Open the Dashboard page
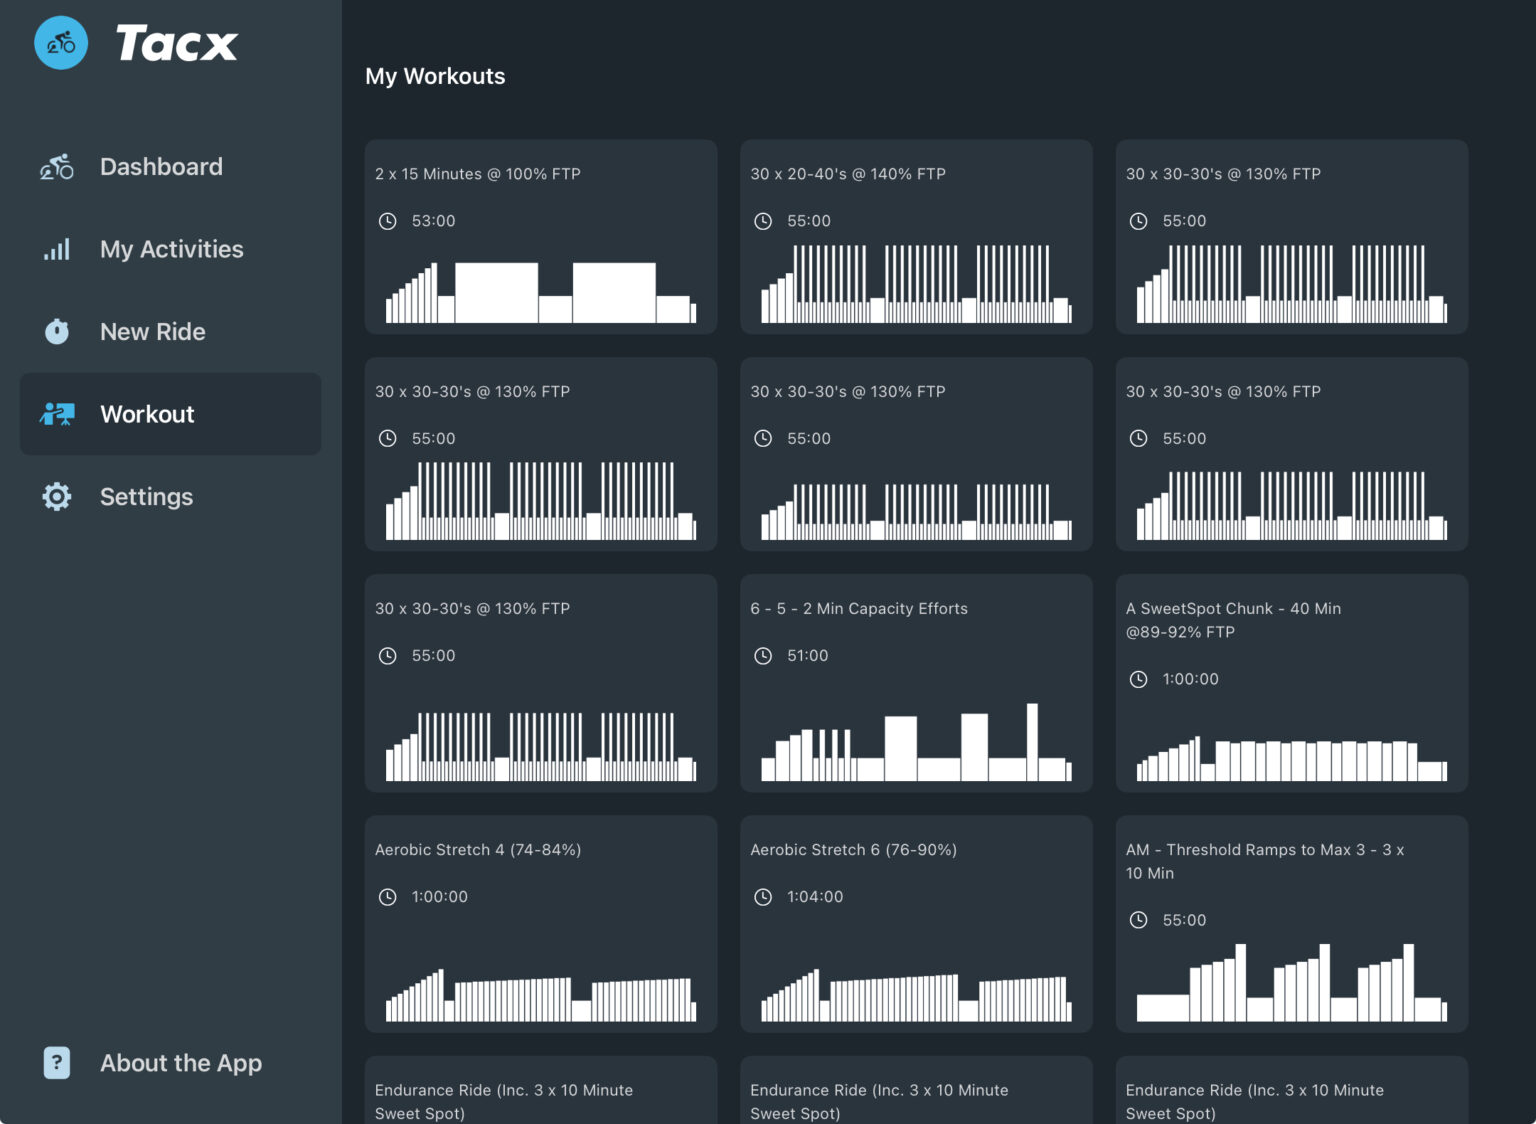 click(161, 166)
